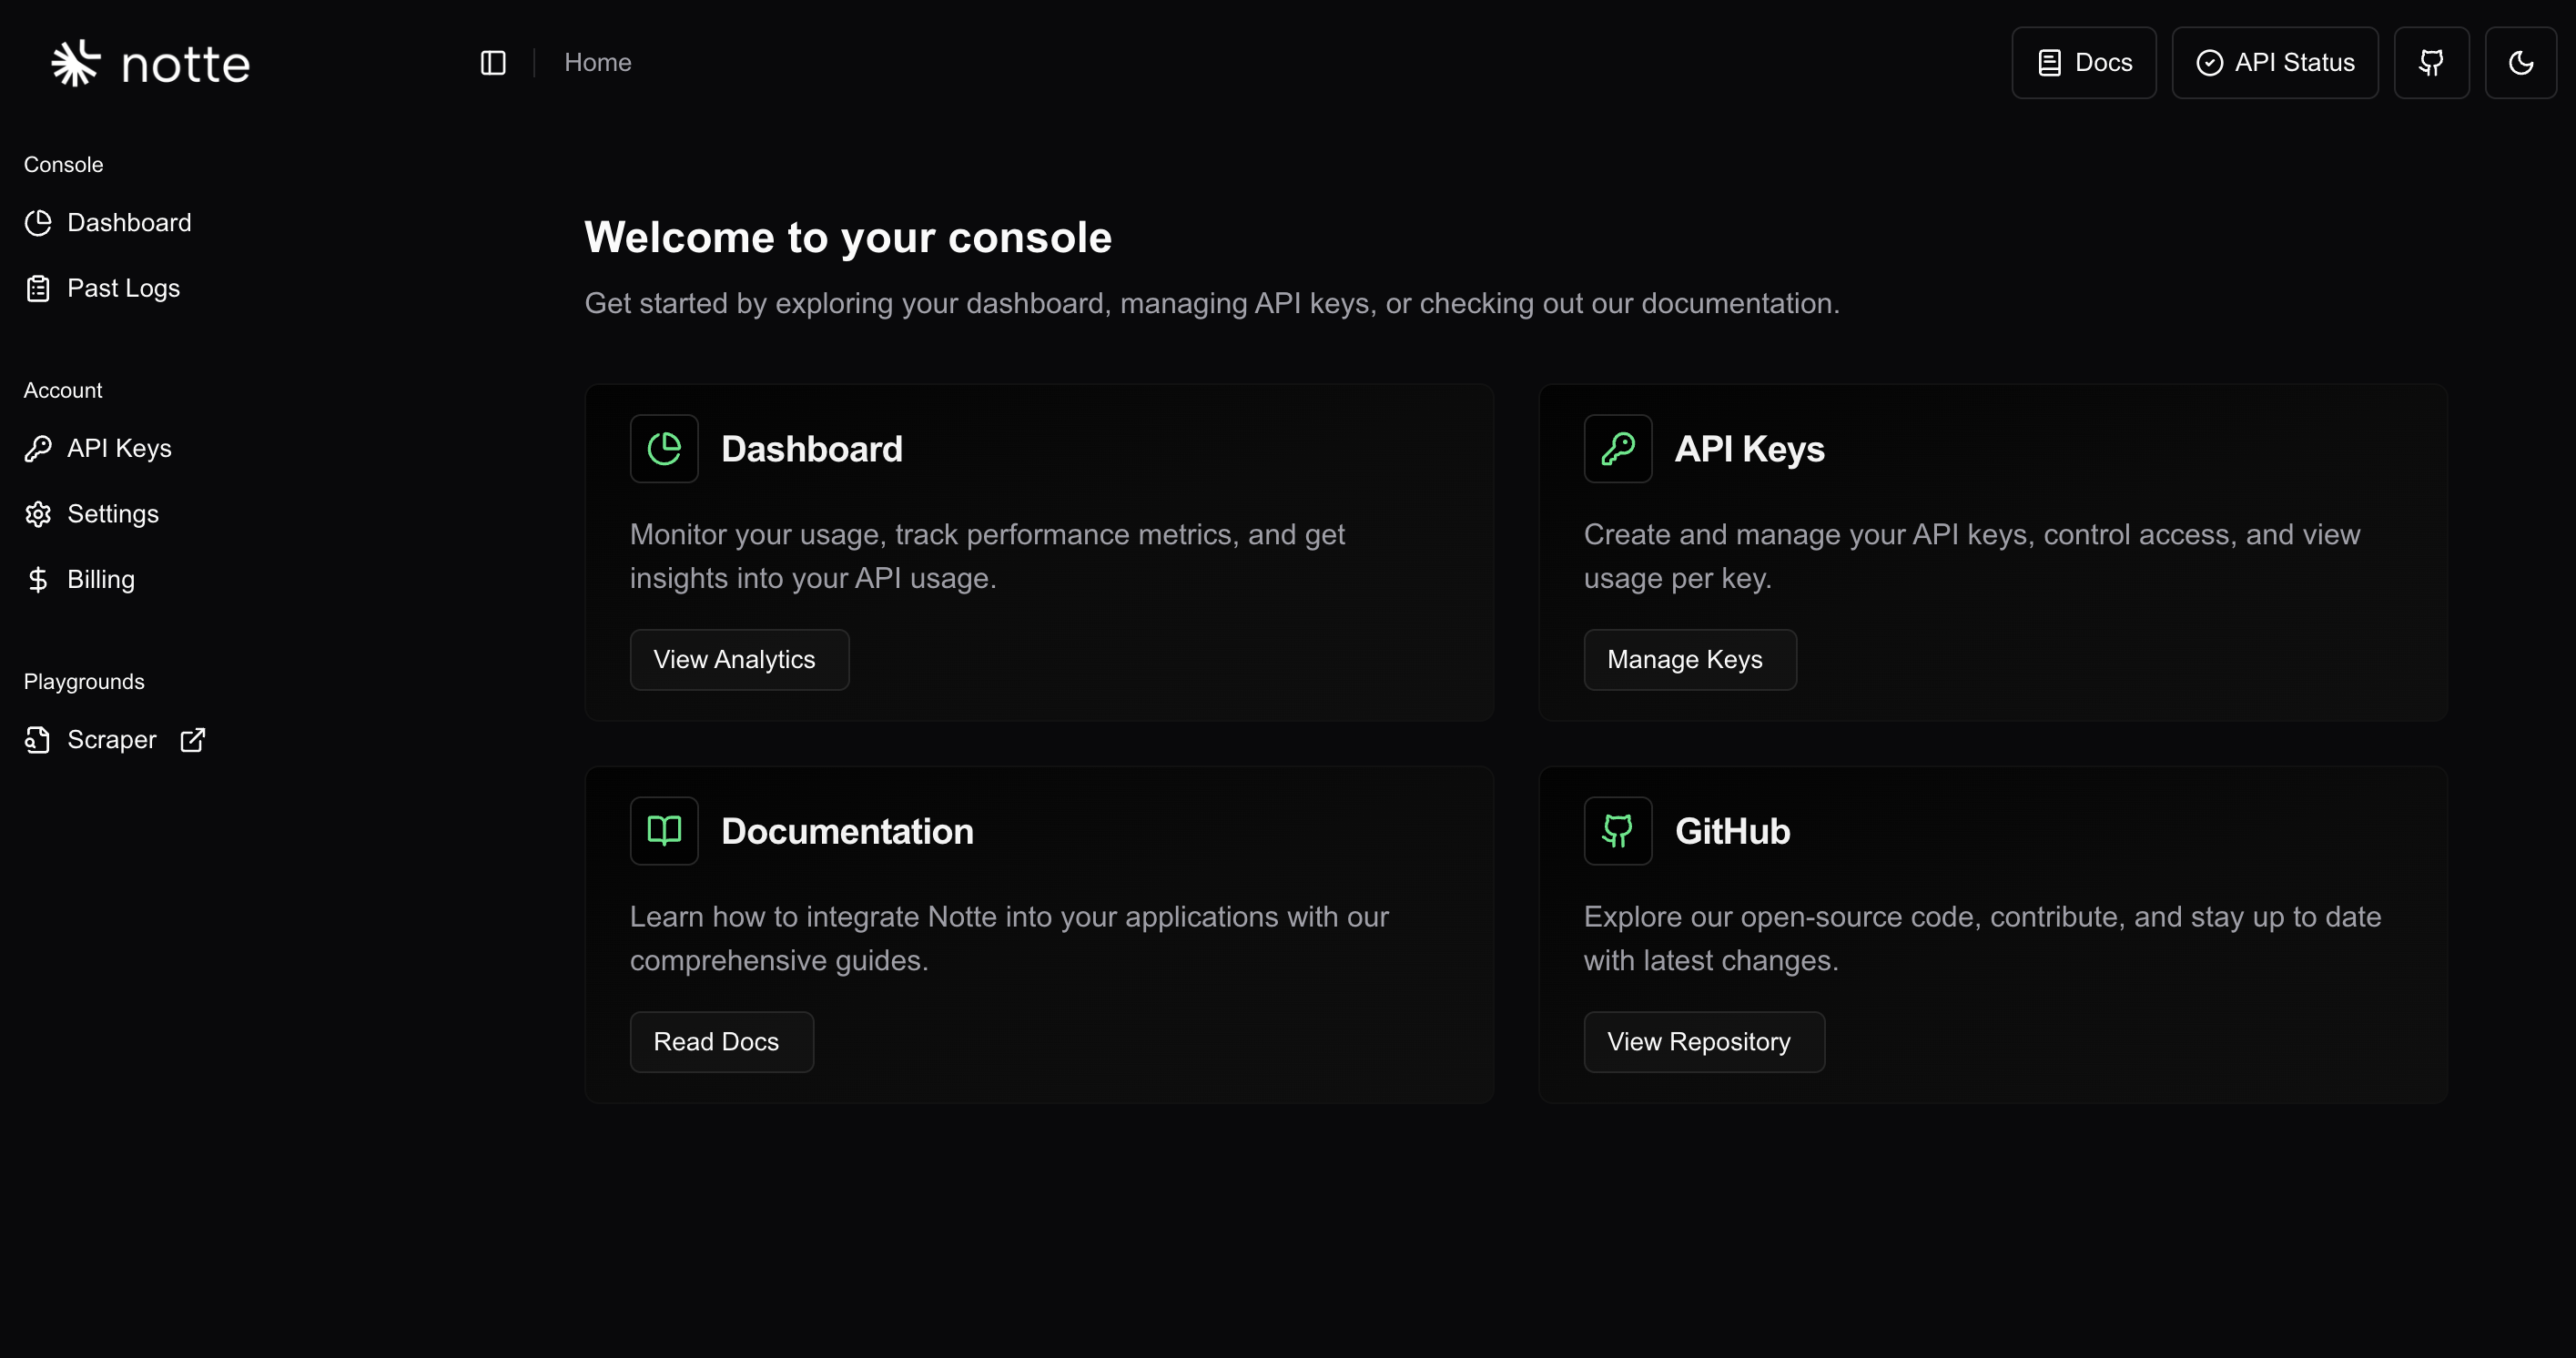The height and width of the screenshot is (1358, 2576).
Task: Click the Documentation card book icon
Action: click(x=664, y=831)
